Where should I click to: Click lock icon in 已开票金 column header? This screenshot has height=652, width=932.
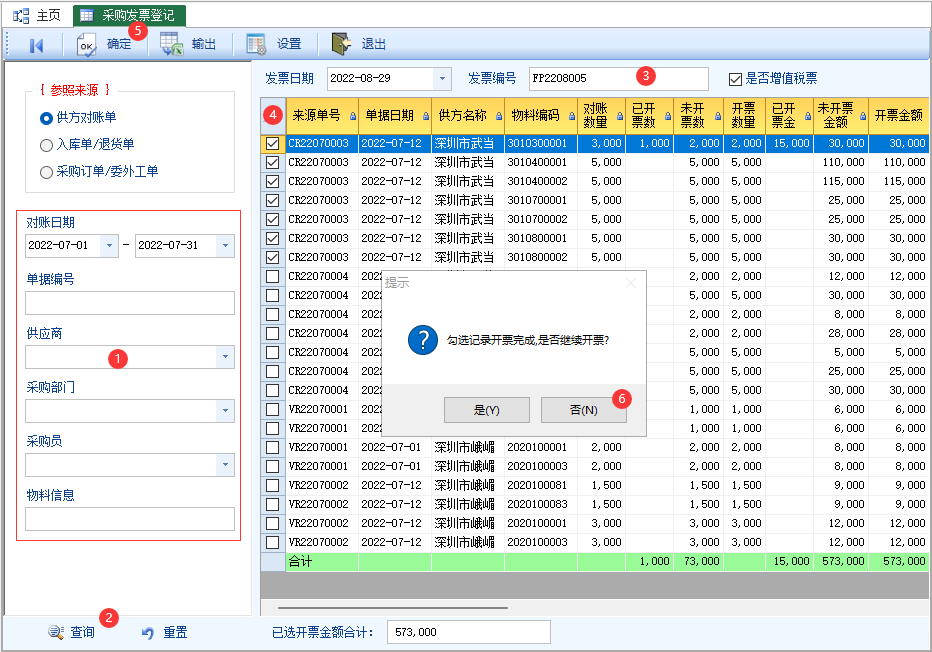(808, 116)
